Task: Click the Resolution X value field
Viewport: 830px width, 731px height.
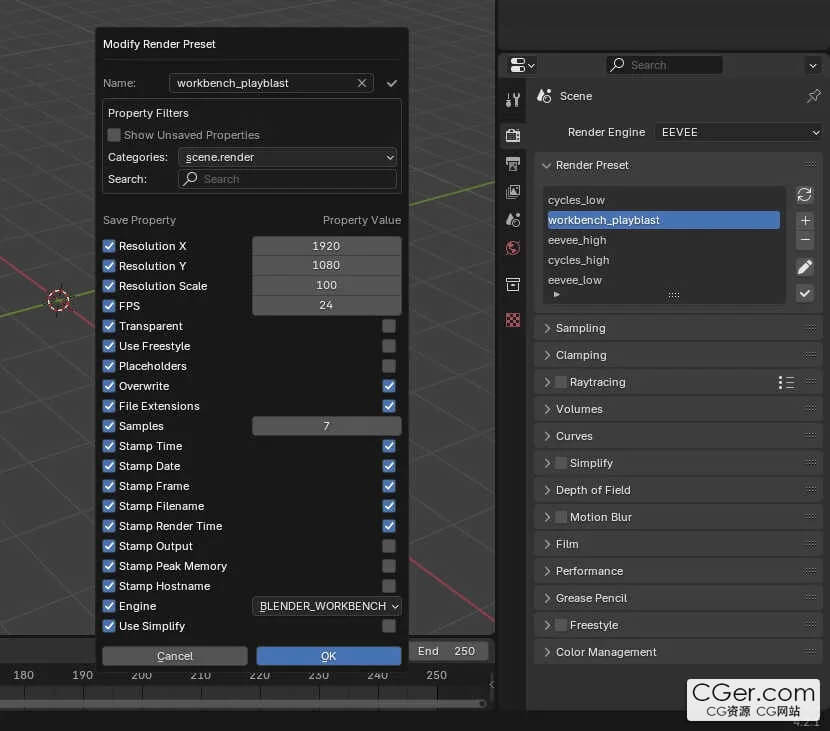Action: [x=326, y=246]
